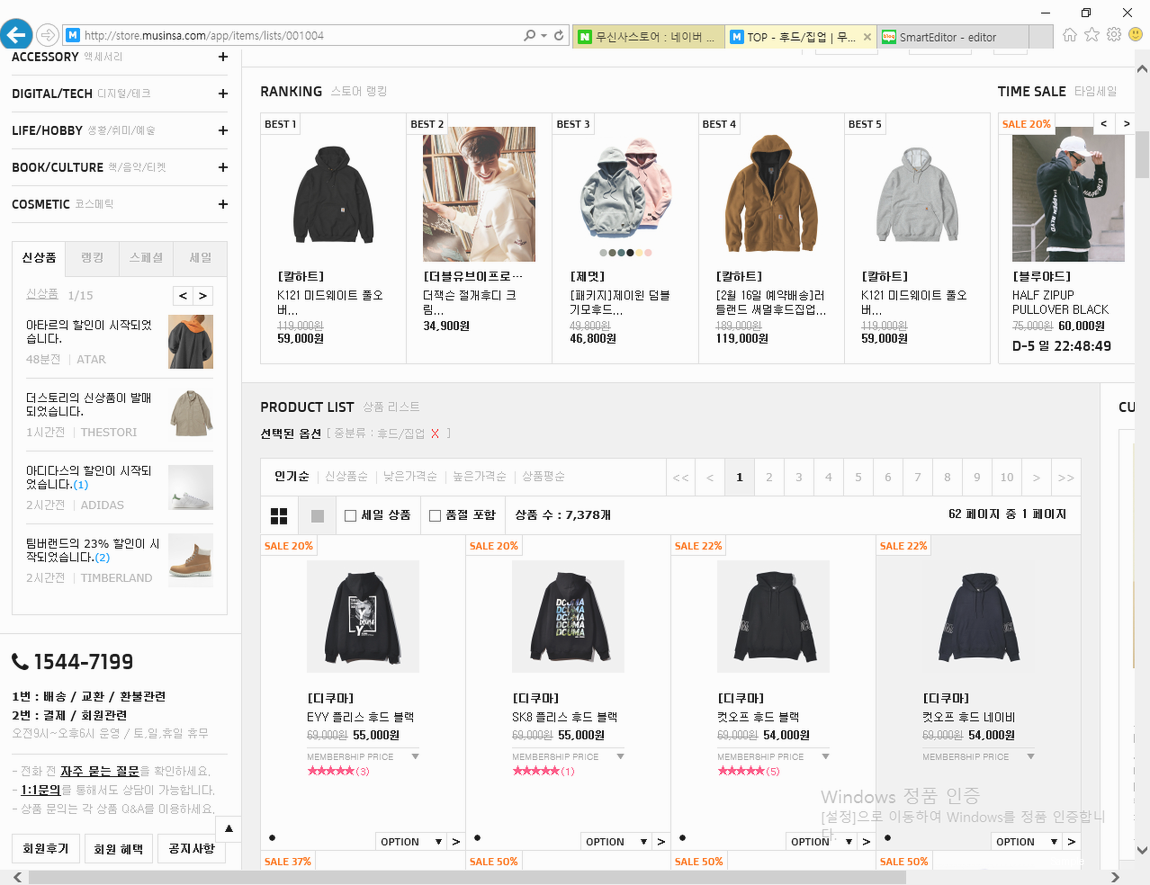Check the 세일 상품 checkbox
This screenshot has width=1150, height=885.
tap(351, 515)
